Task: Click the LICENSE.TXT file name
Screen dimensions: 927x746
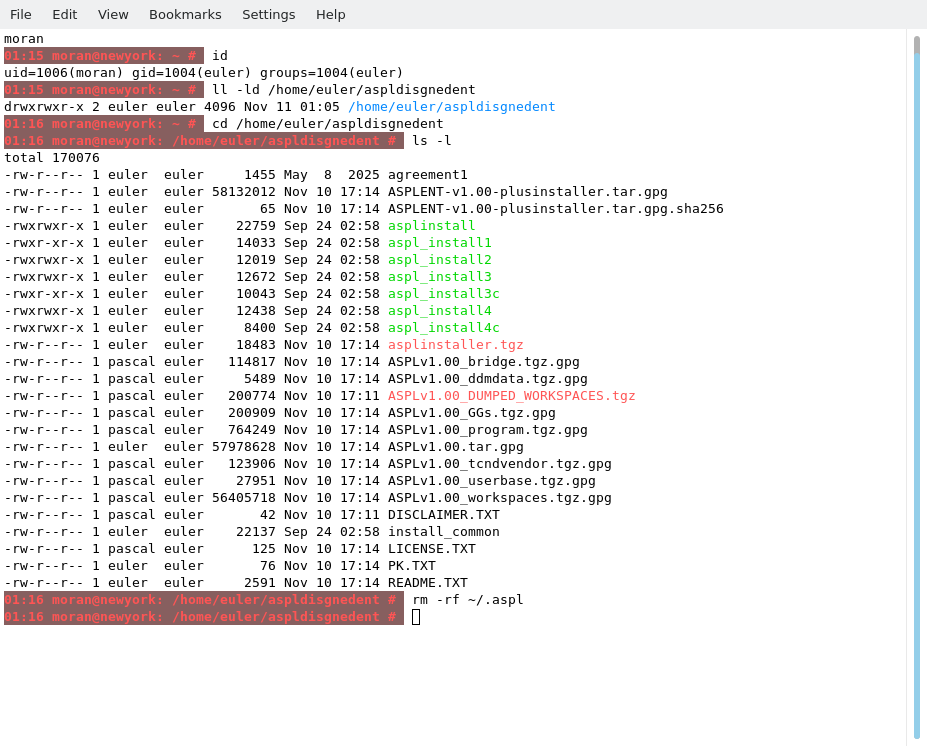Action: (431, 549)
